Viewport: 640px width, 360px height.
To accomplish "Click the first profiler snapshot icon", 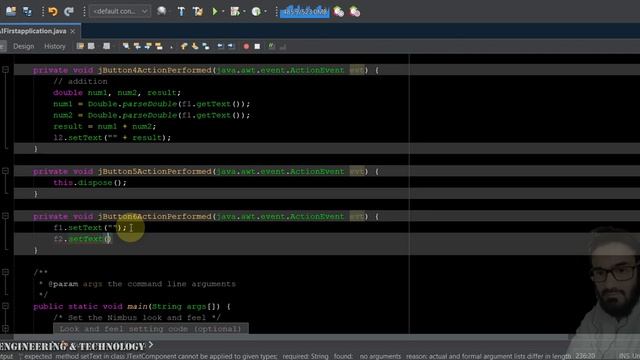I will point(338,12).
